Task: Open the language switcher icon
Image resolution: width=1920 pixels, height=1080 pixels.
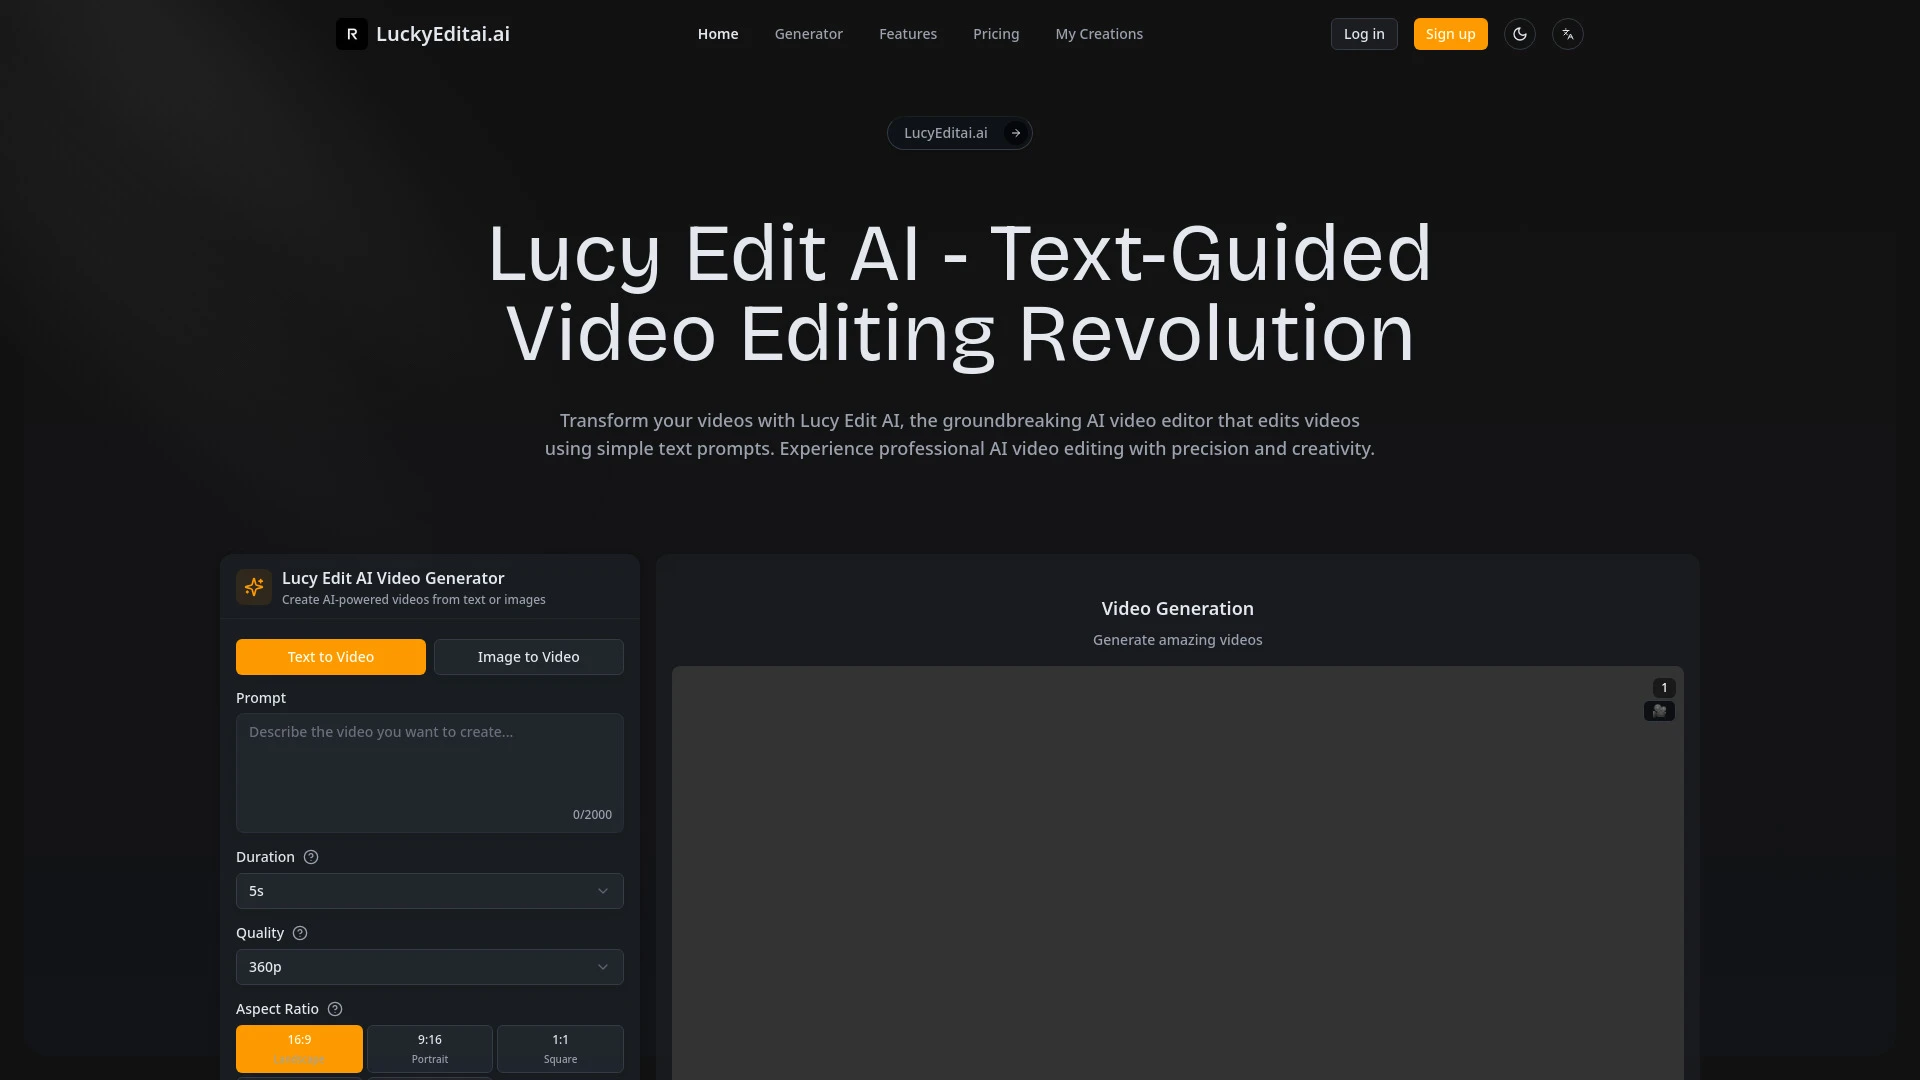Action: click(x=1568, y=33)
